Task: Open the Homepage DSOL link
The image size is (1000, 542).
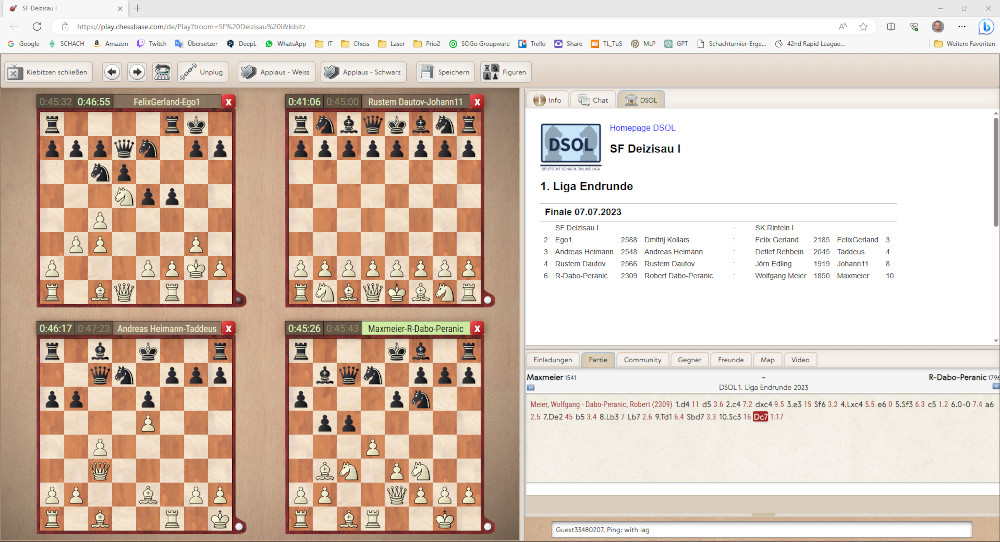Action: pos(644,129)
